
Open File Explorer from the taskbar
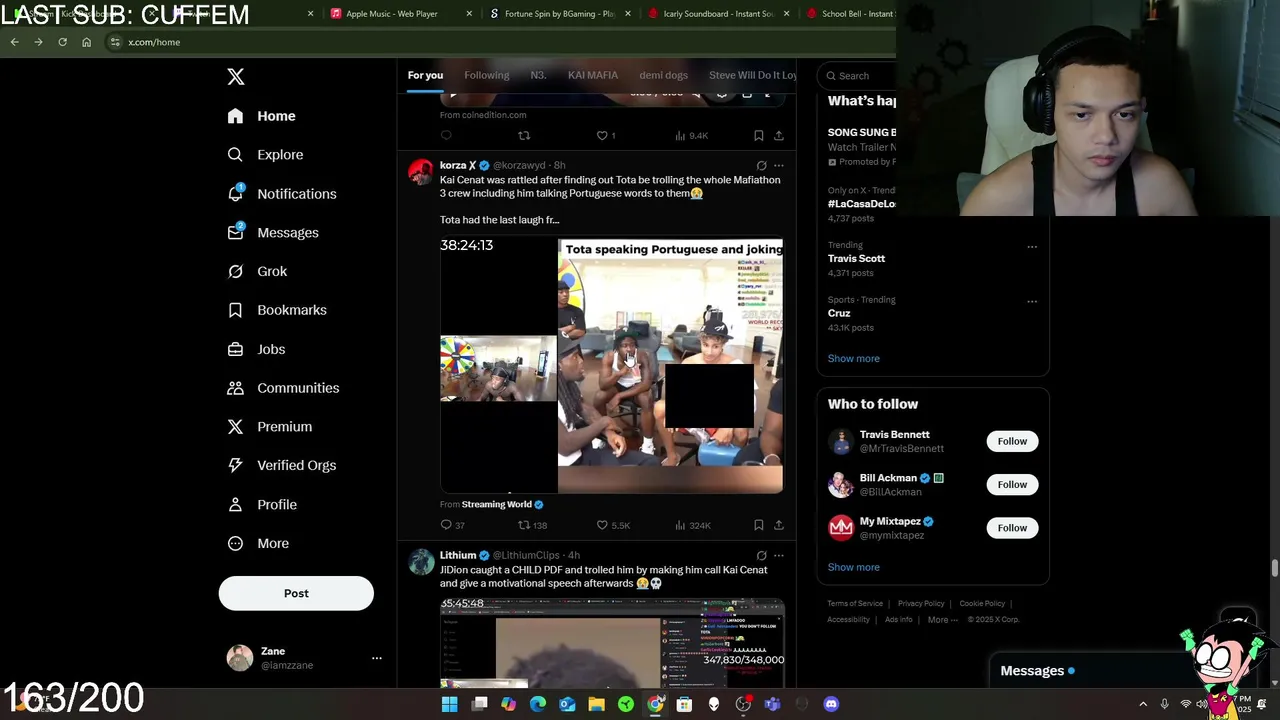click(596, 705)
